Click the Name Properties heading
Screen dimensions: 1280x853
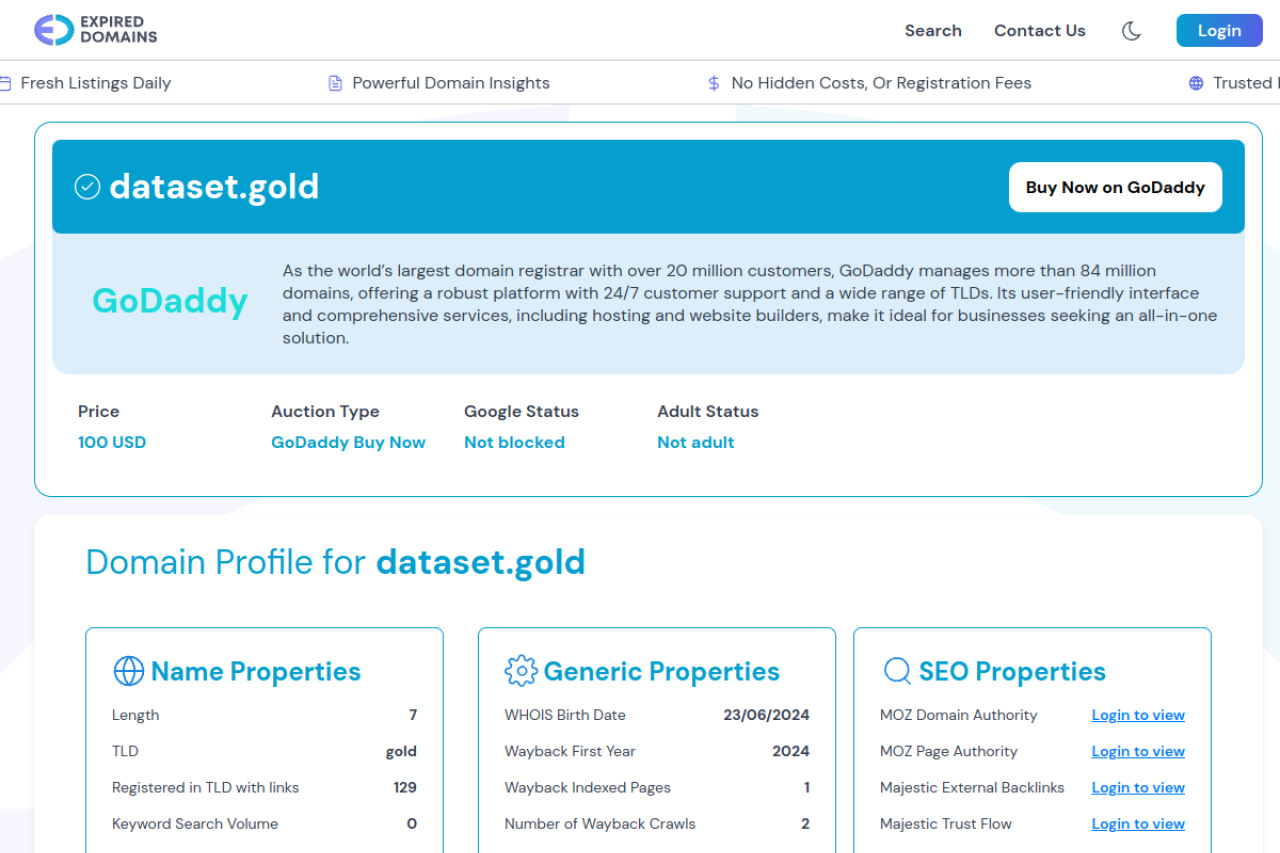[x=256, y=671]
